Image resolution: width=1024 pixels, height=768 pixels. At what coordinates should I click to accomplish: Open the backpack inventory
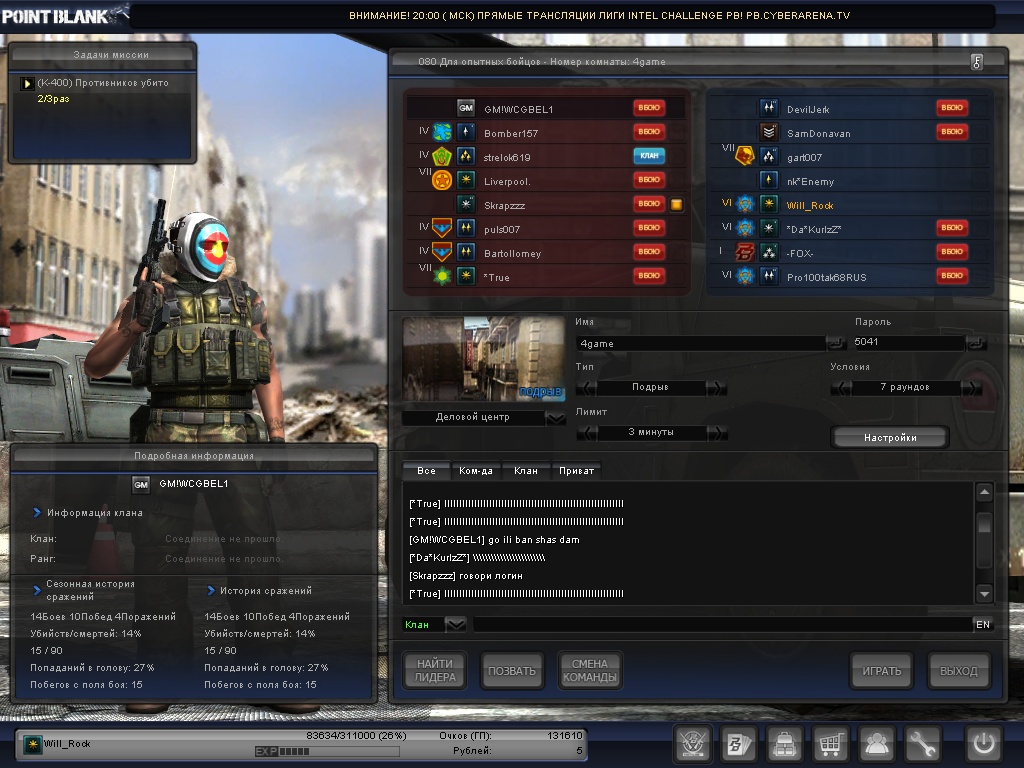pyautogui.click(x=785, y=744)
